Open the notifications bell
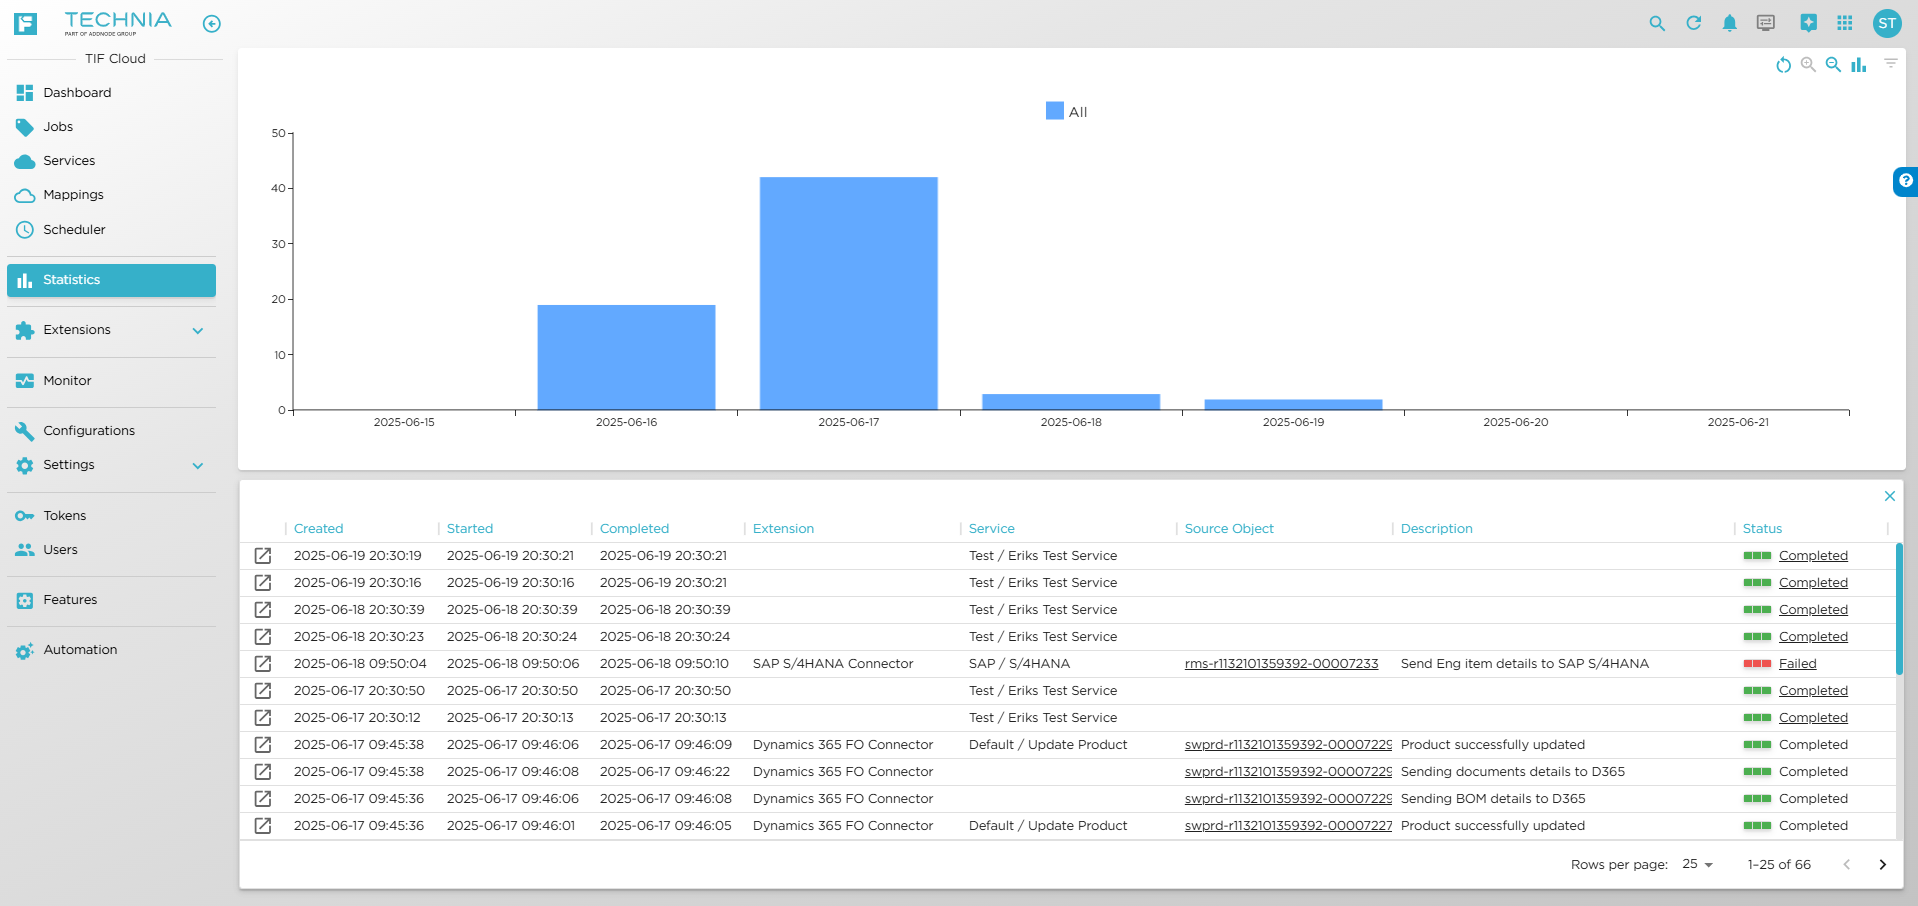 click(x=1729, y=23)
